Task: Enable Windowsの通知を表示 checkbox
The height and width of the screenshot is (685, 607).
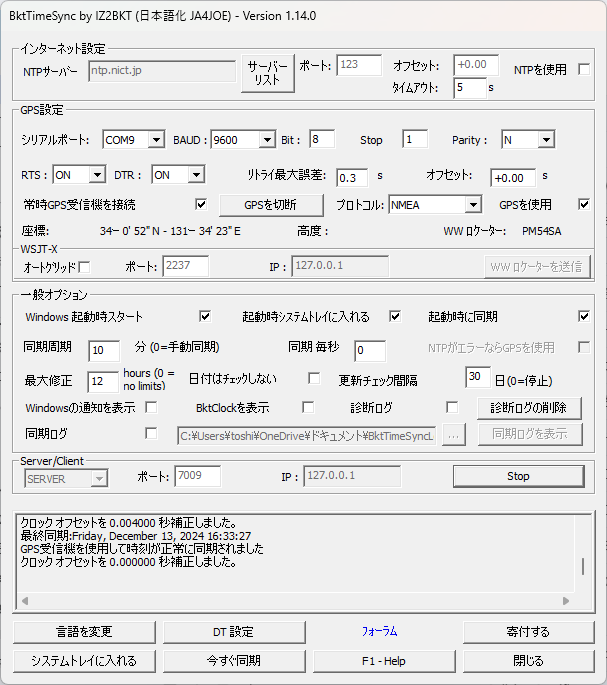Action: coord(151,408)
